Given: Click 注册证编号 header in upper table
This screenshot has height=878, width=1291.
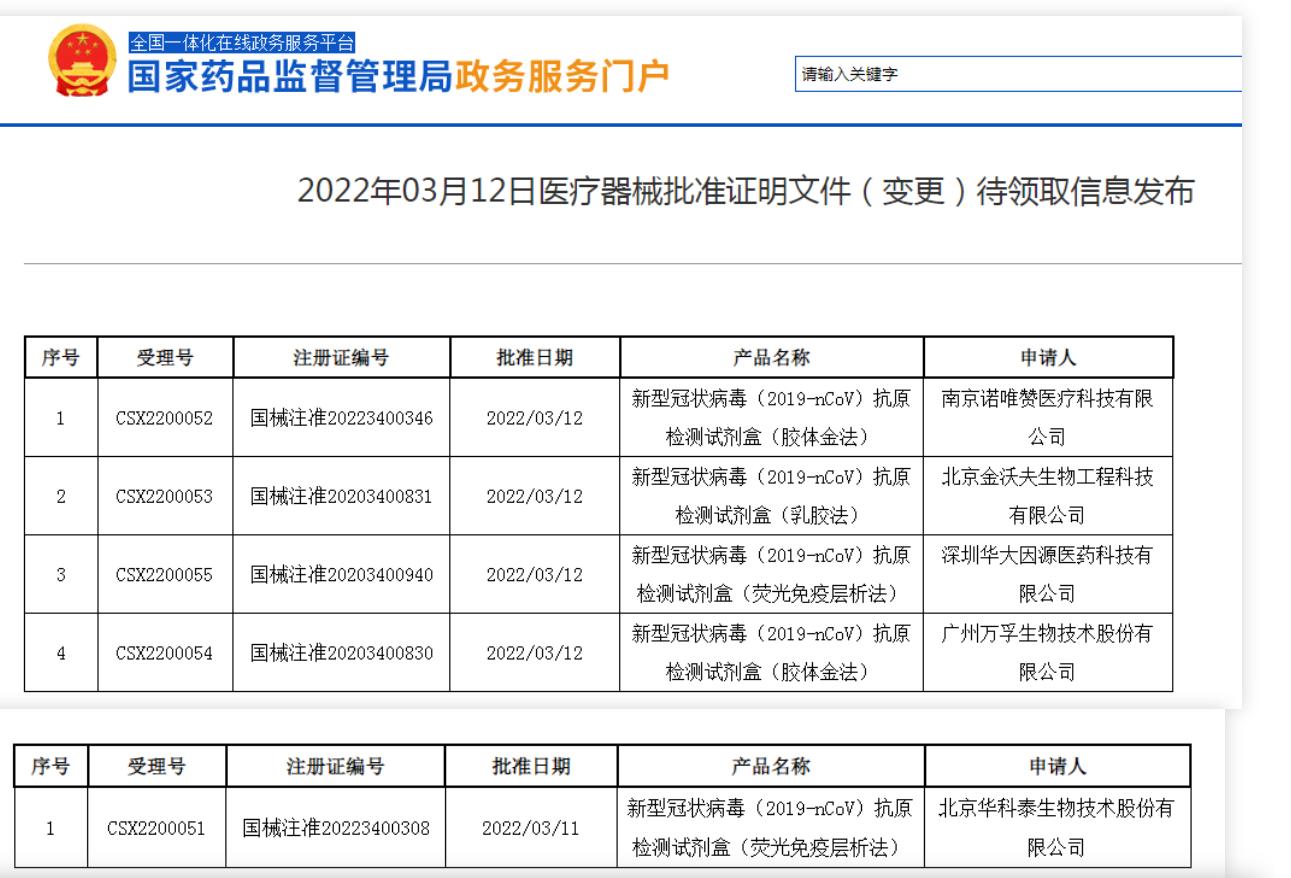Looking at the screenshot, I should (341, 358).
